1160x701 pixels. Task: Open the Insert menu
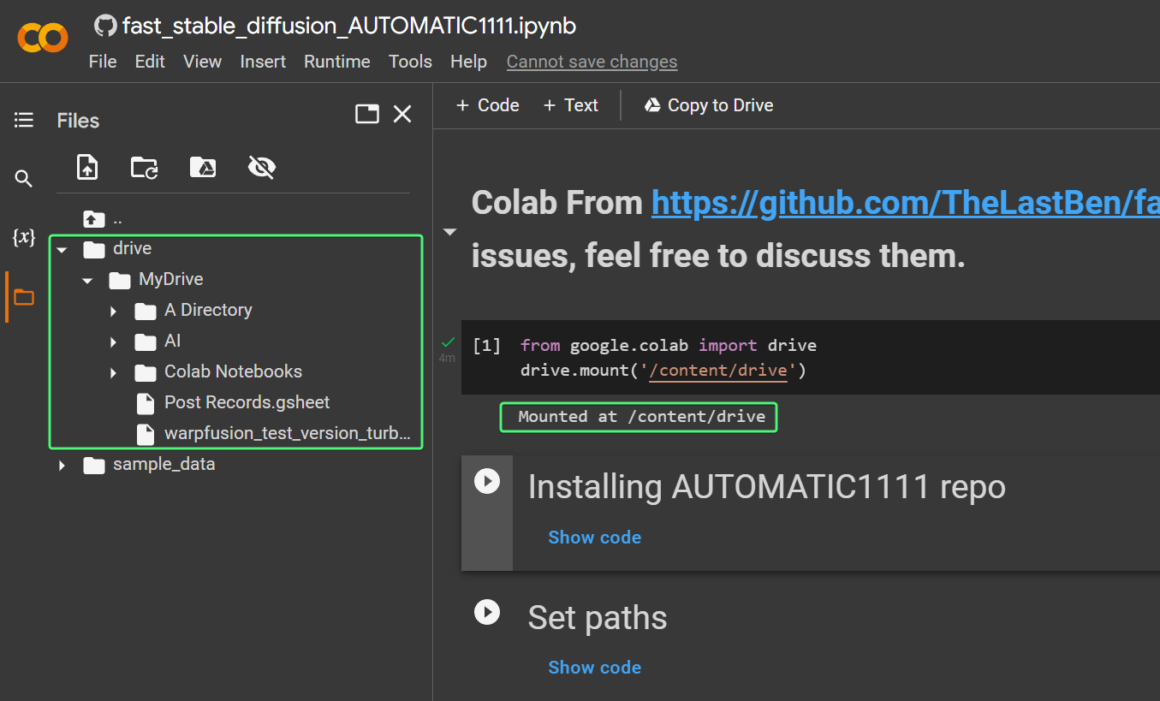(263, 61)
